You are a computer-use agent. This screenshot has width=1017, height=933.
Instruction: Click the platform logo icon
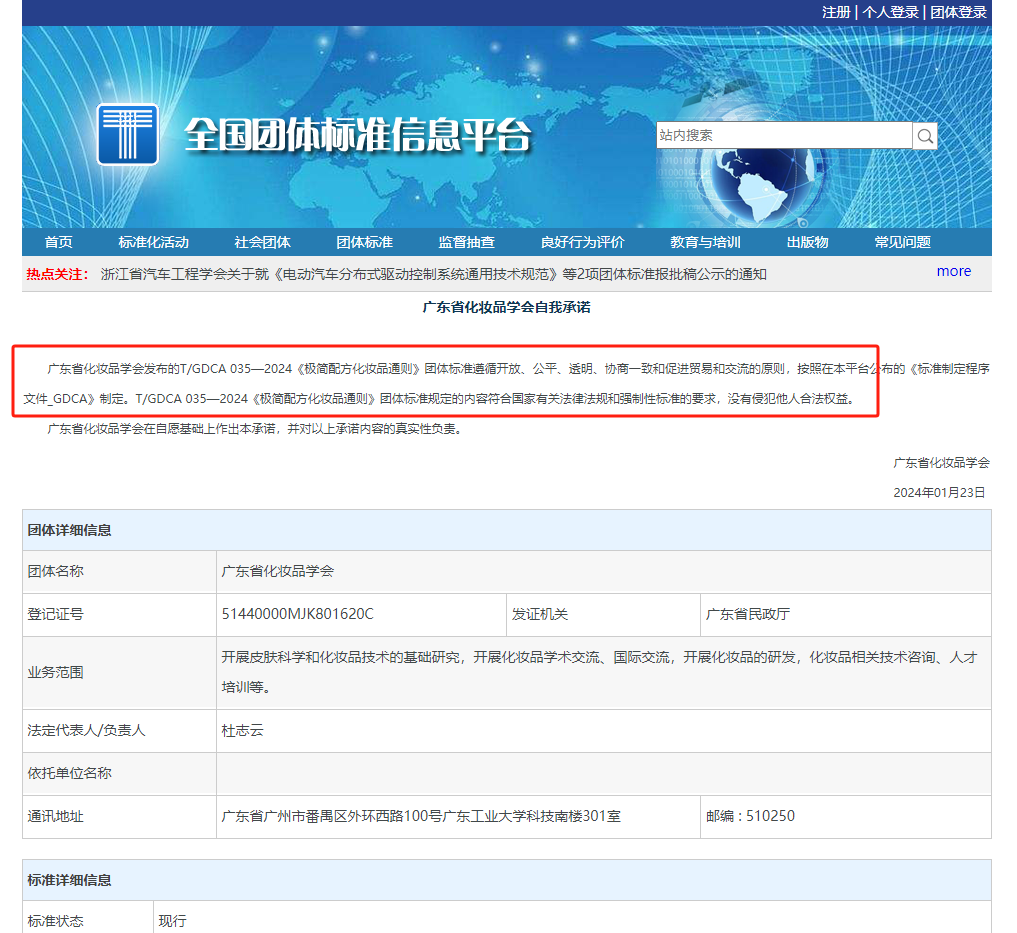pos(127,134)
